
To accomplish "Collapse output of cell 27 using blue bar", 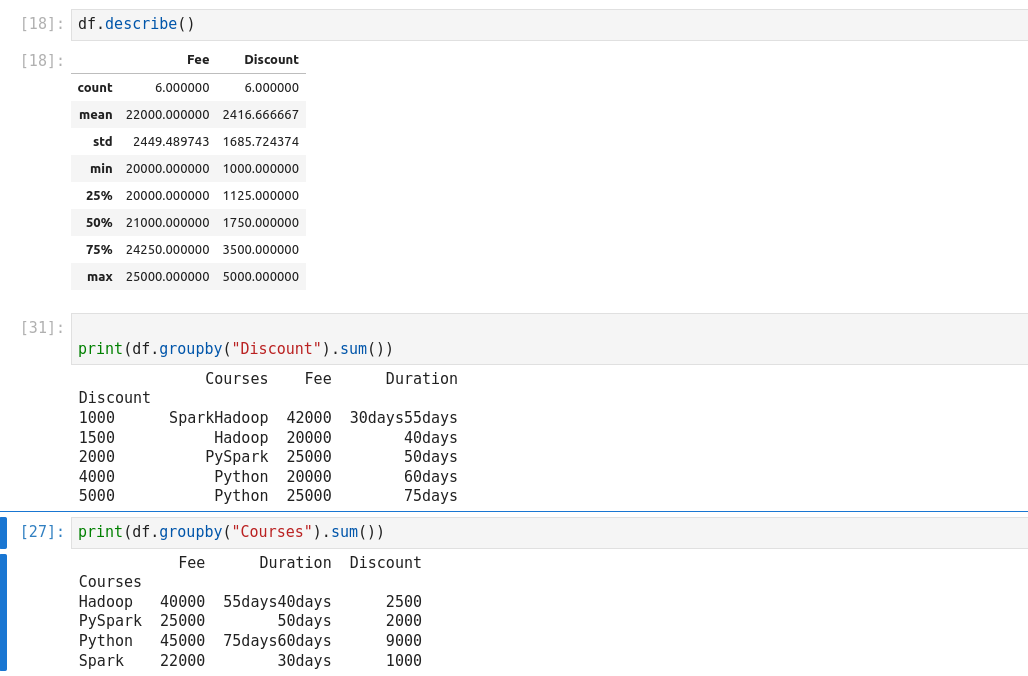I will click(x=3, y=611).
